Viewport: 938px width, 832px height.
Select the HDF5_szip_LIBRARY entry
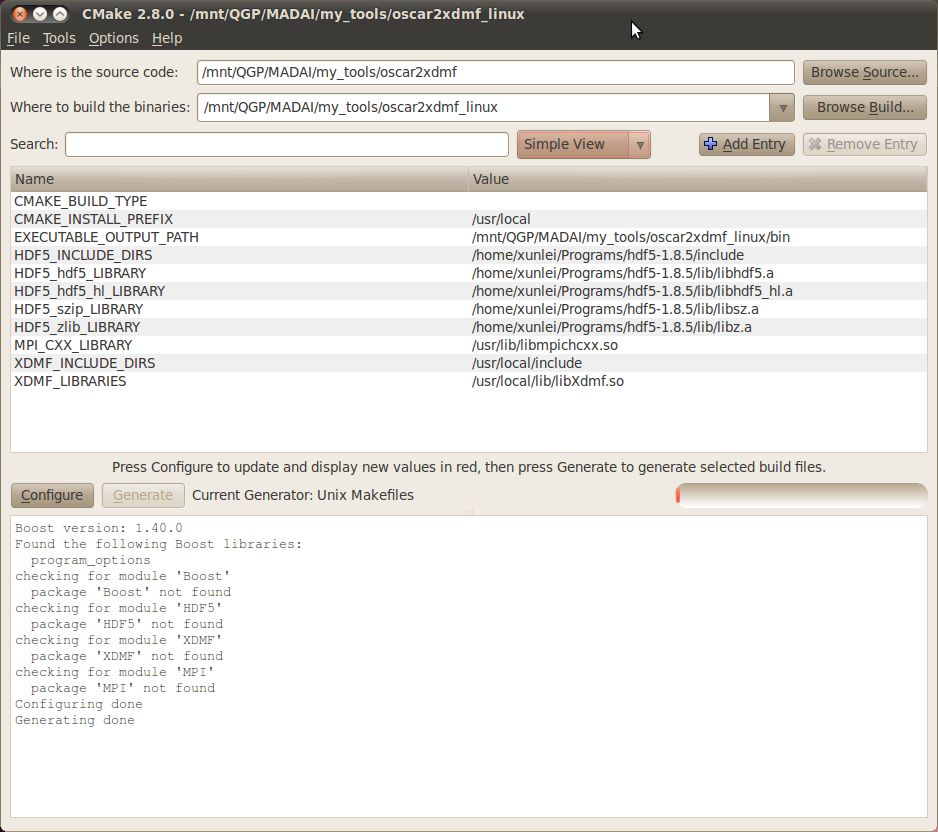pos(79,309)
